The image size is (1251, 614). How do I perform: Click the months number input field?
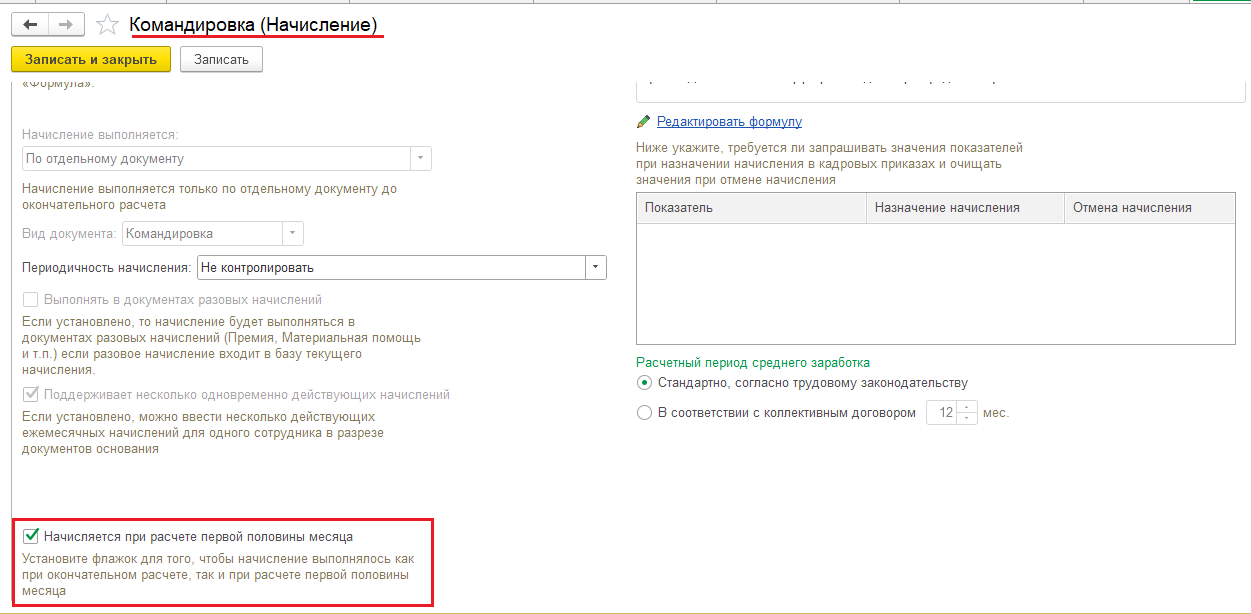click(942, 413)
